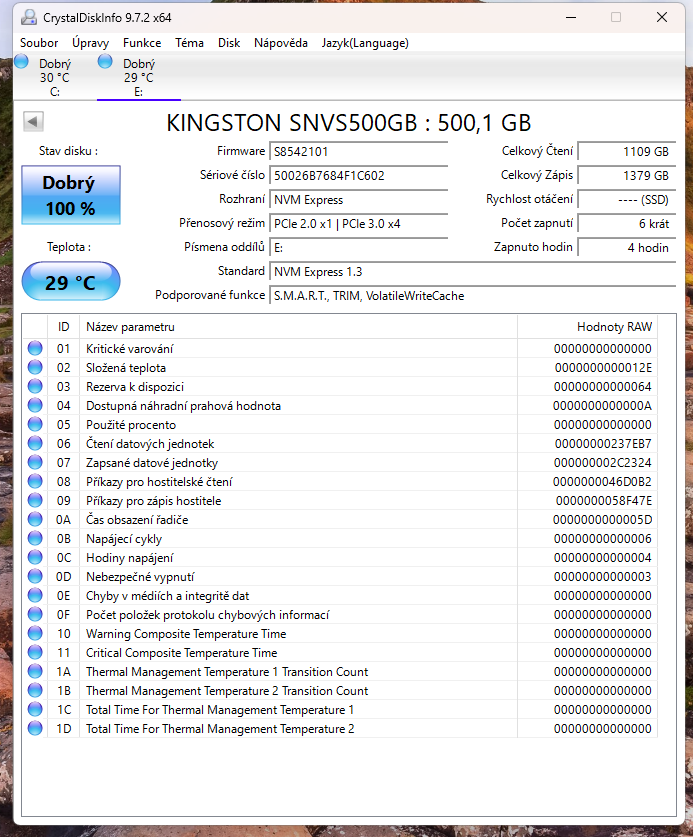The image size is (693, 837).
Task: Close the CrystalDiskInfo window
Action: coord(662,18)
